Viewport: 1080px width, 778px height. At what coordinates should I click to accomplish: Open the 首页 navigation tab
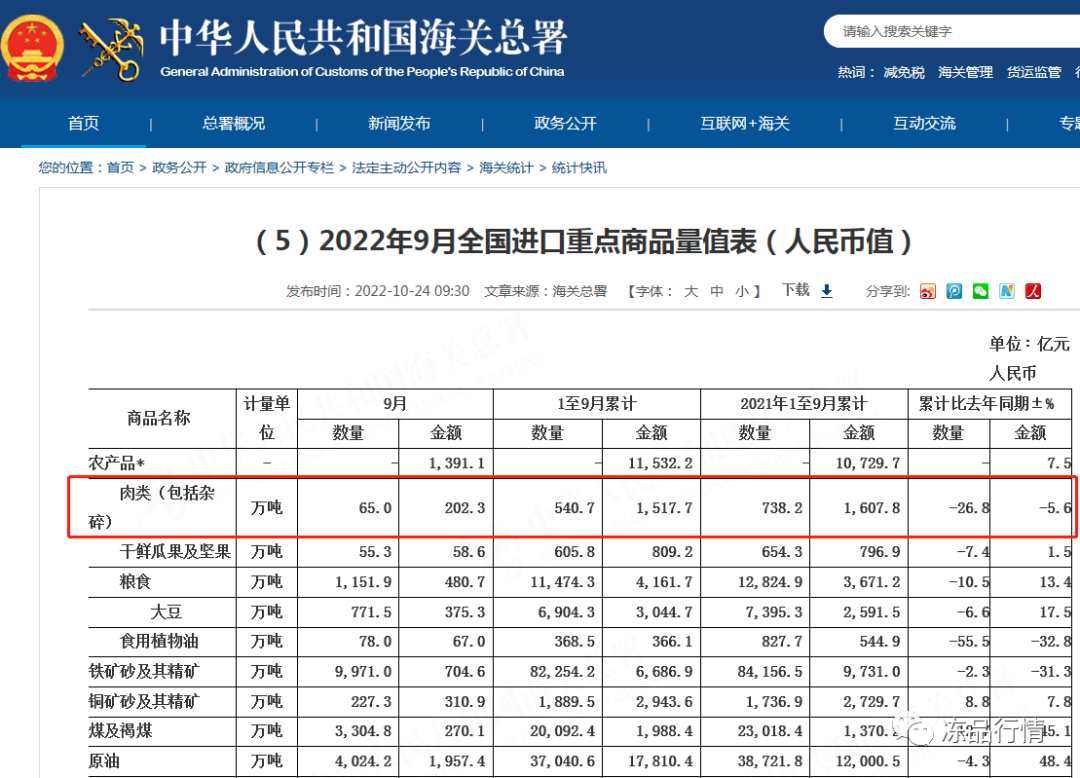click(x=84, y=123)
